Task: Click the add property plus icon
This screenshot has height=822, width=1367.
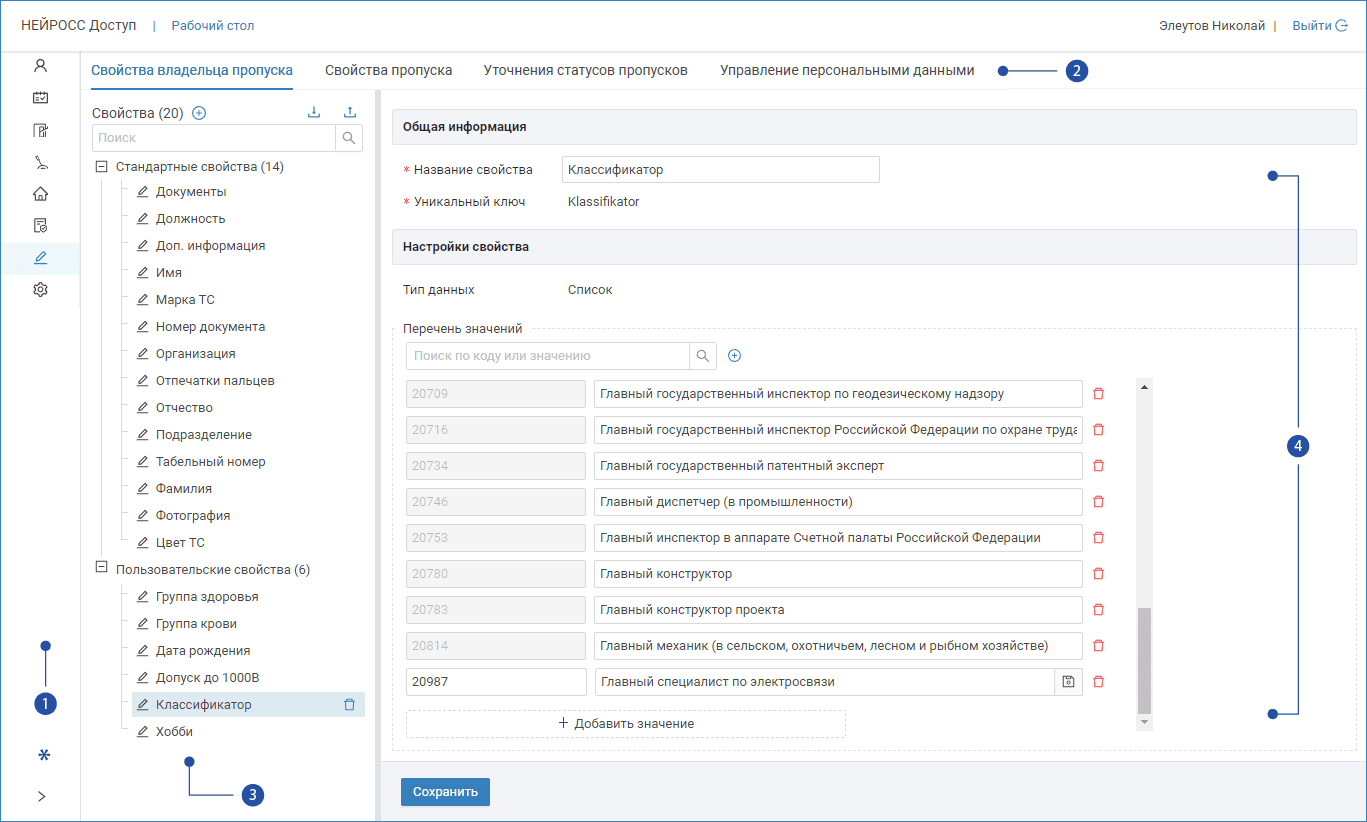Action: pyautogui.click(x=199, y=113)
